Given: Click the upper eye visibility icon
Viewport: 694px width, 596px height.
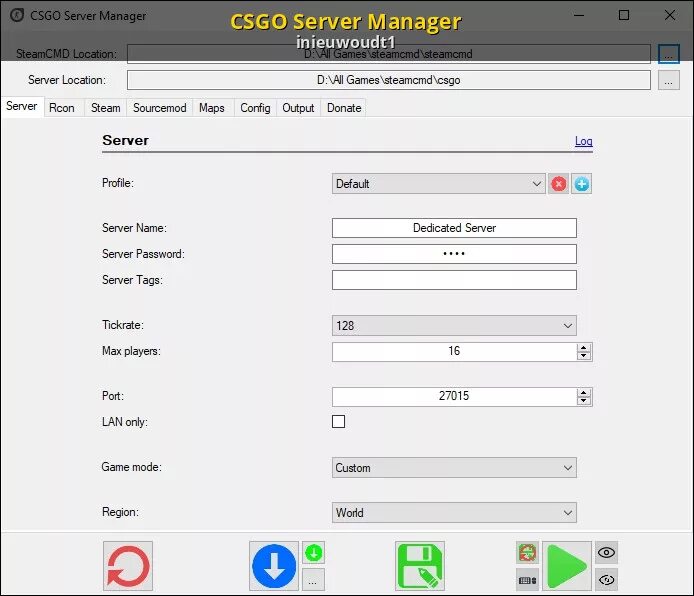Looking at the screenshot, I should point(606,553).
